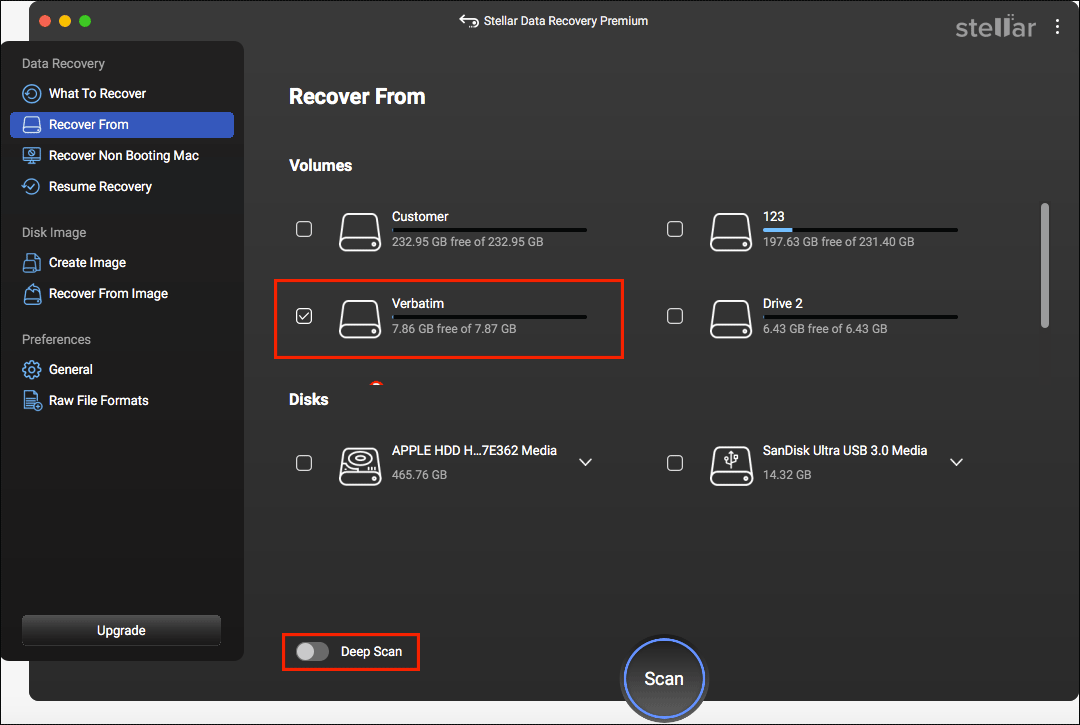Click the 'SanDisk Ultra USB 3.0 Media' label
The height and width of the screenshot is (725, 1080).
click(845, 450)
